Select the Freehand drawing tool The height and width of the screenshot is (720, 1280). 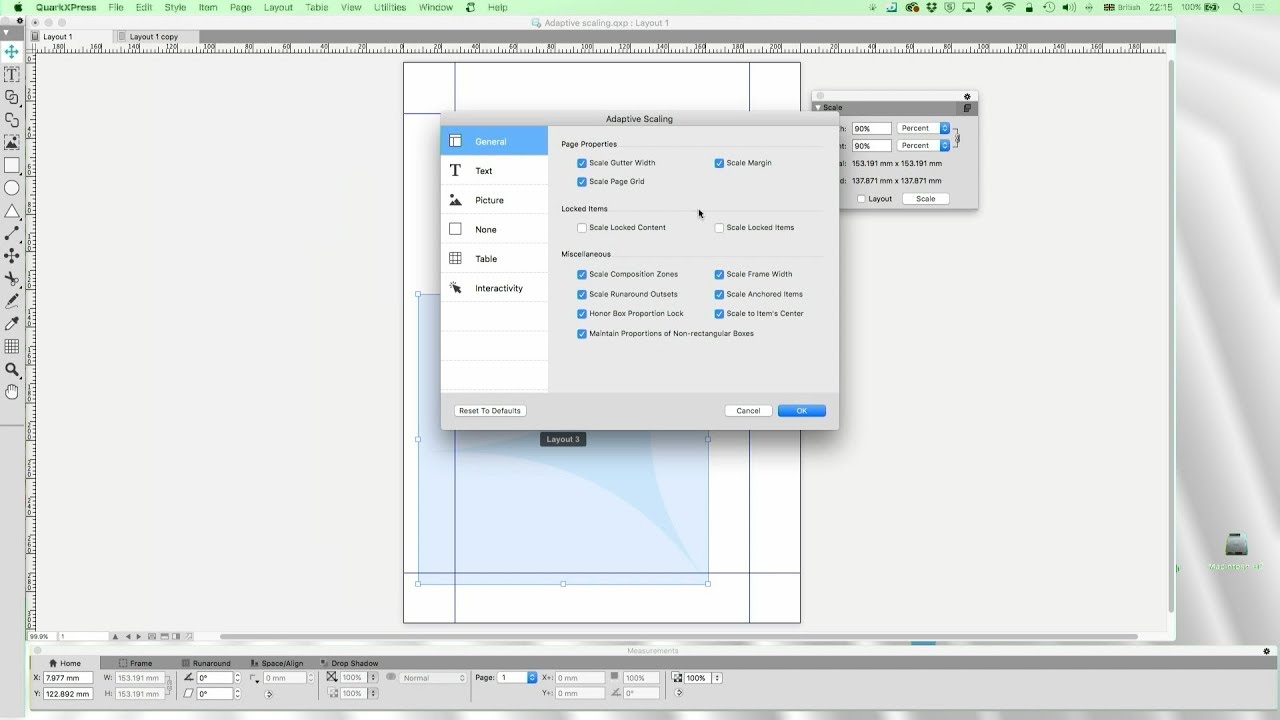click(x=12, y=301)
